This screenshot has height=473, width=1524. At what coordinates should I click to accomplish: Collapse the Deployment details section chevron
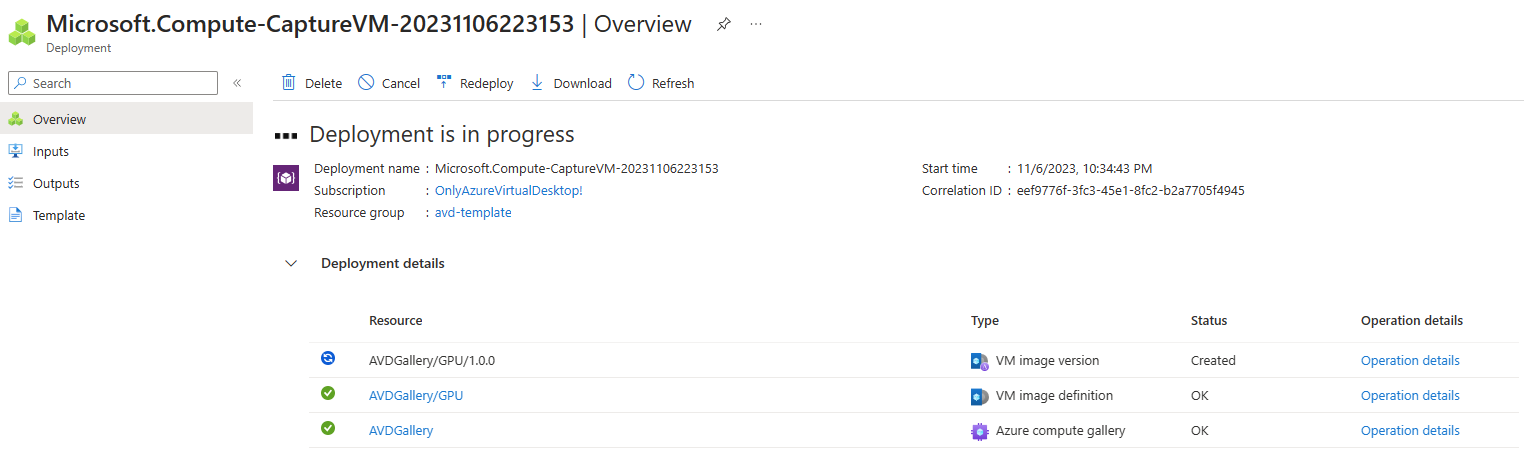(x=291, y=264)
